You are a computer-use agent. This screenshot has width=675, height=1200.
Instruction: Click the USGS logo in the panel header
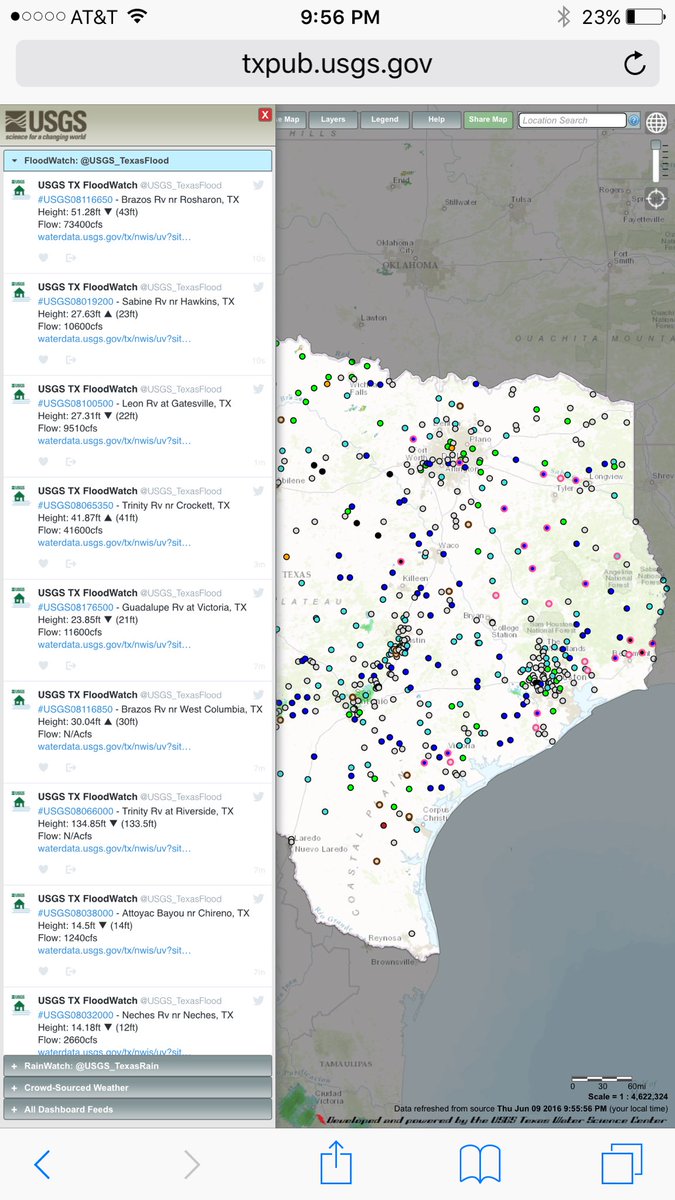click(x=44, y=126)
